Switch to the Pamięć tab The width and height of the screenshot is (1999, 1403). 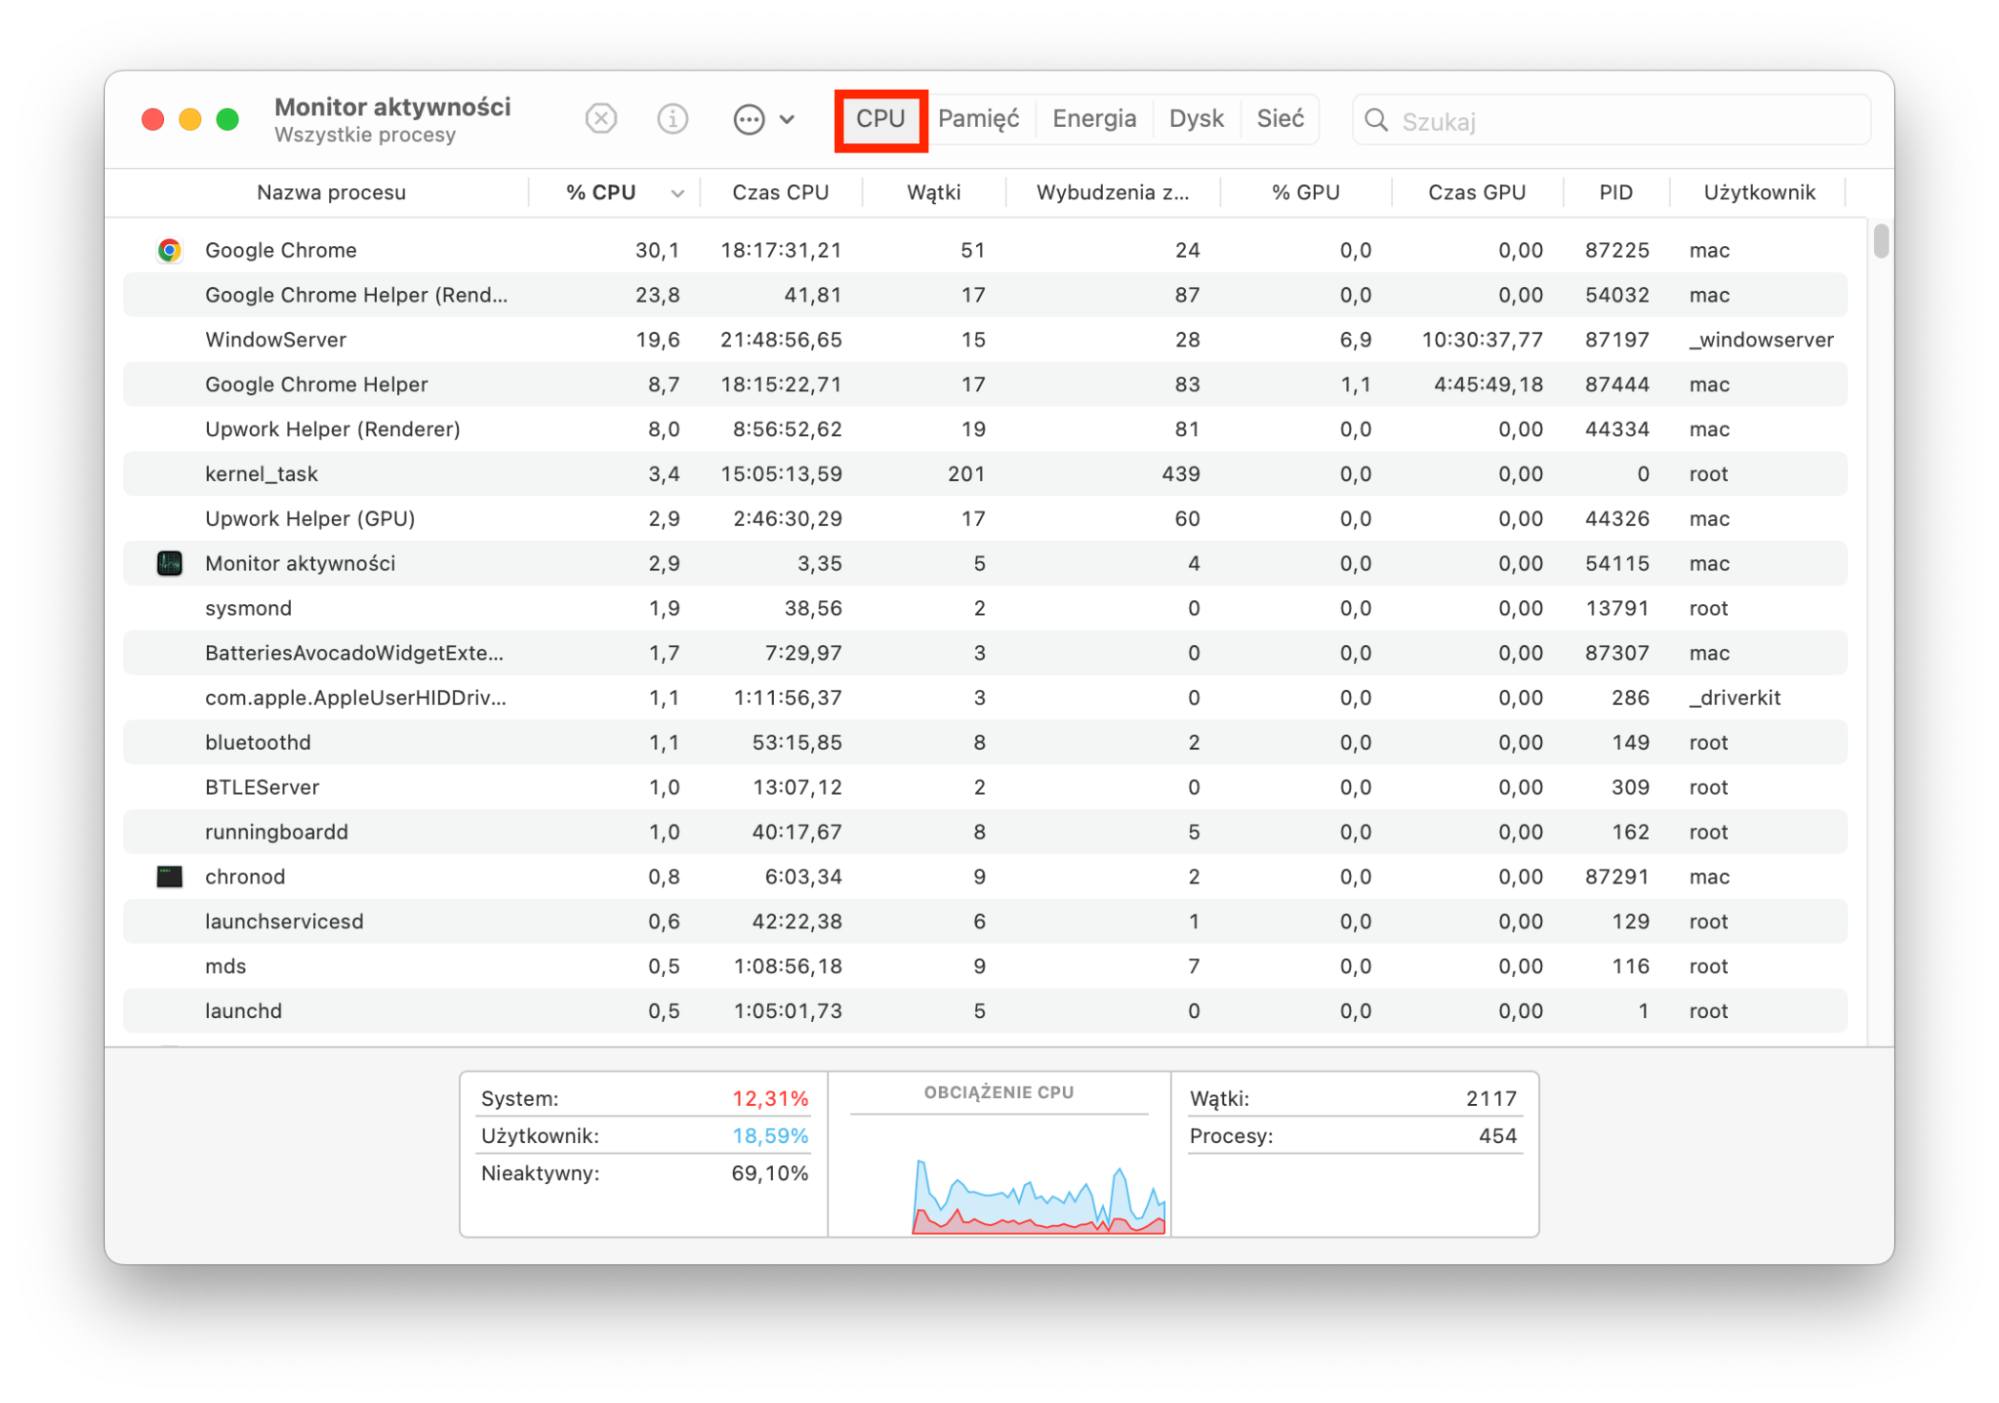[x=978, y=119]
